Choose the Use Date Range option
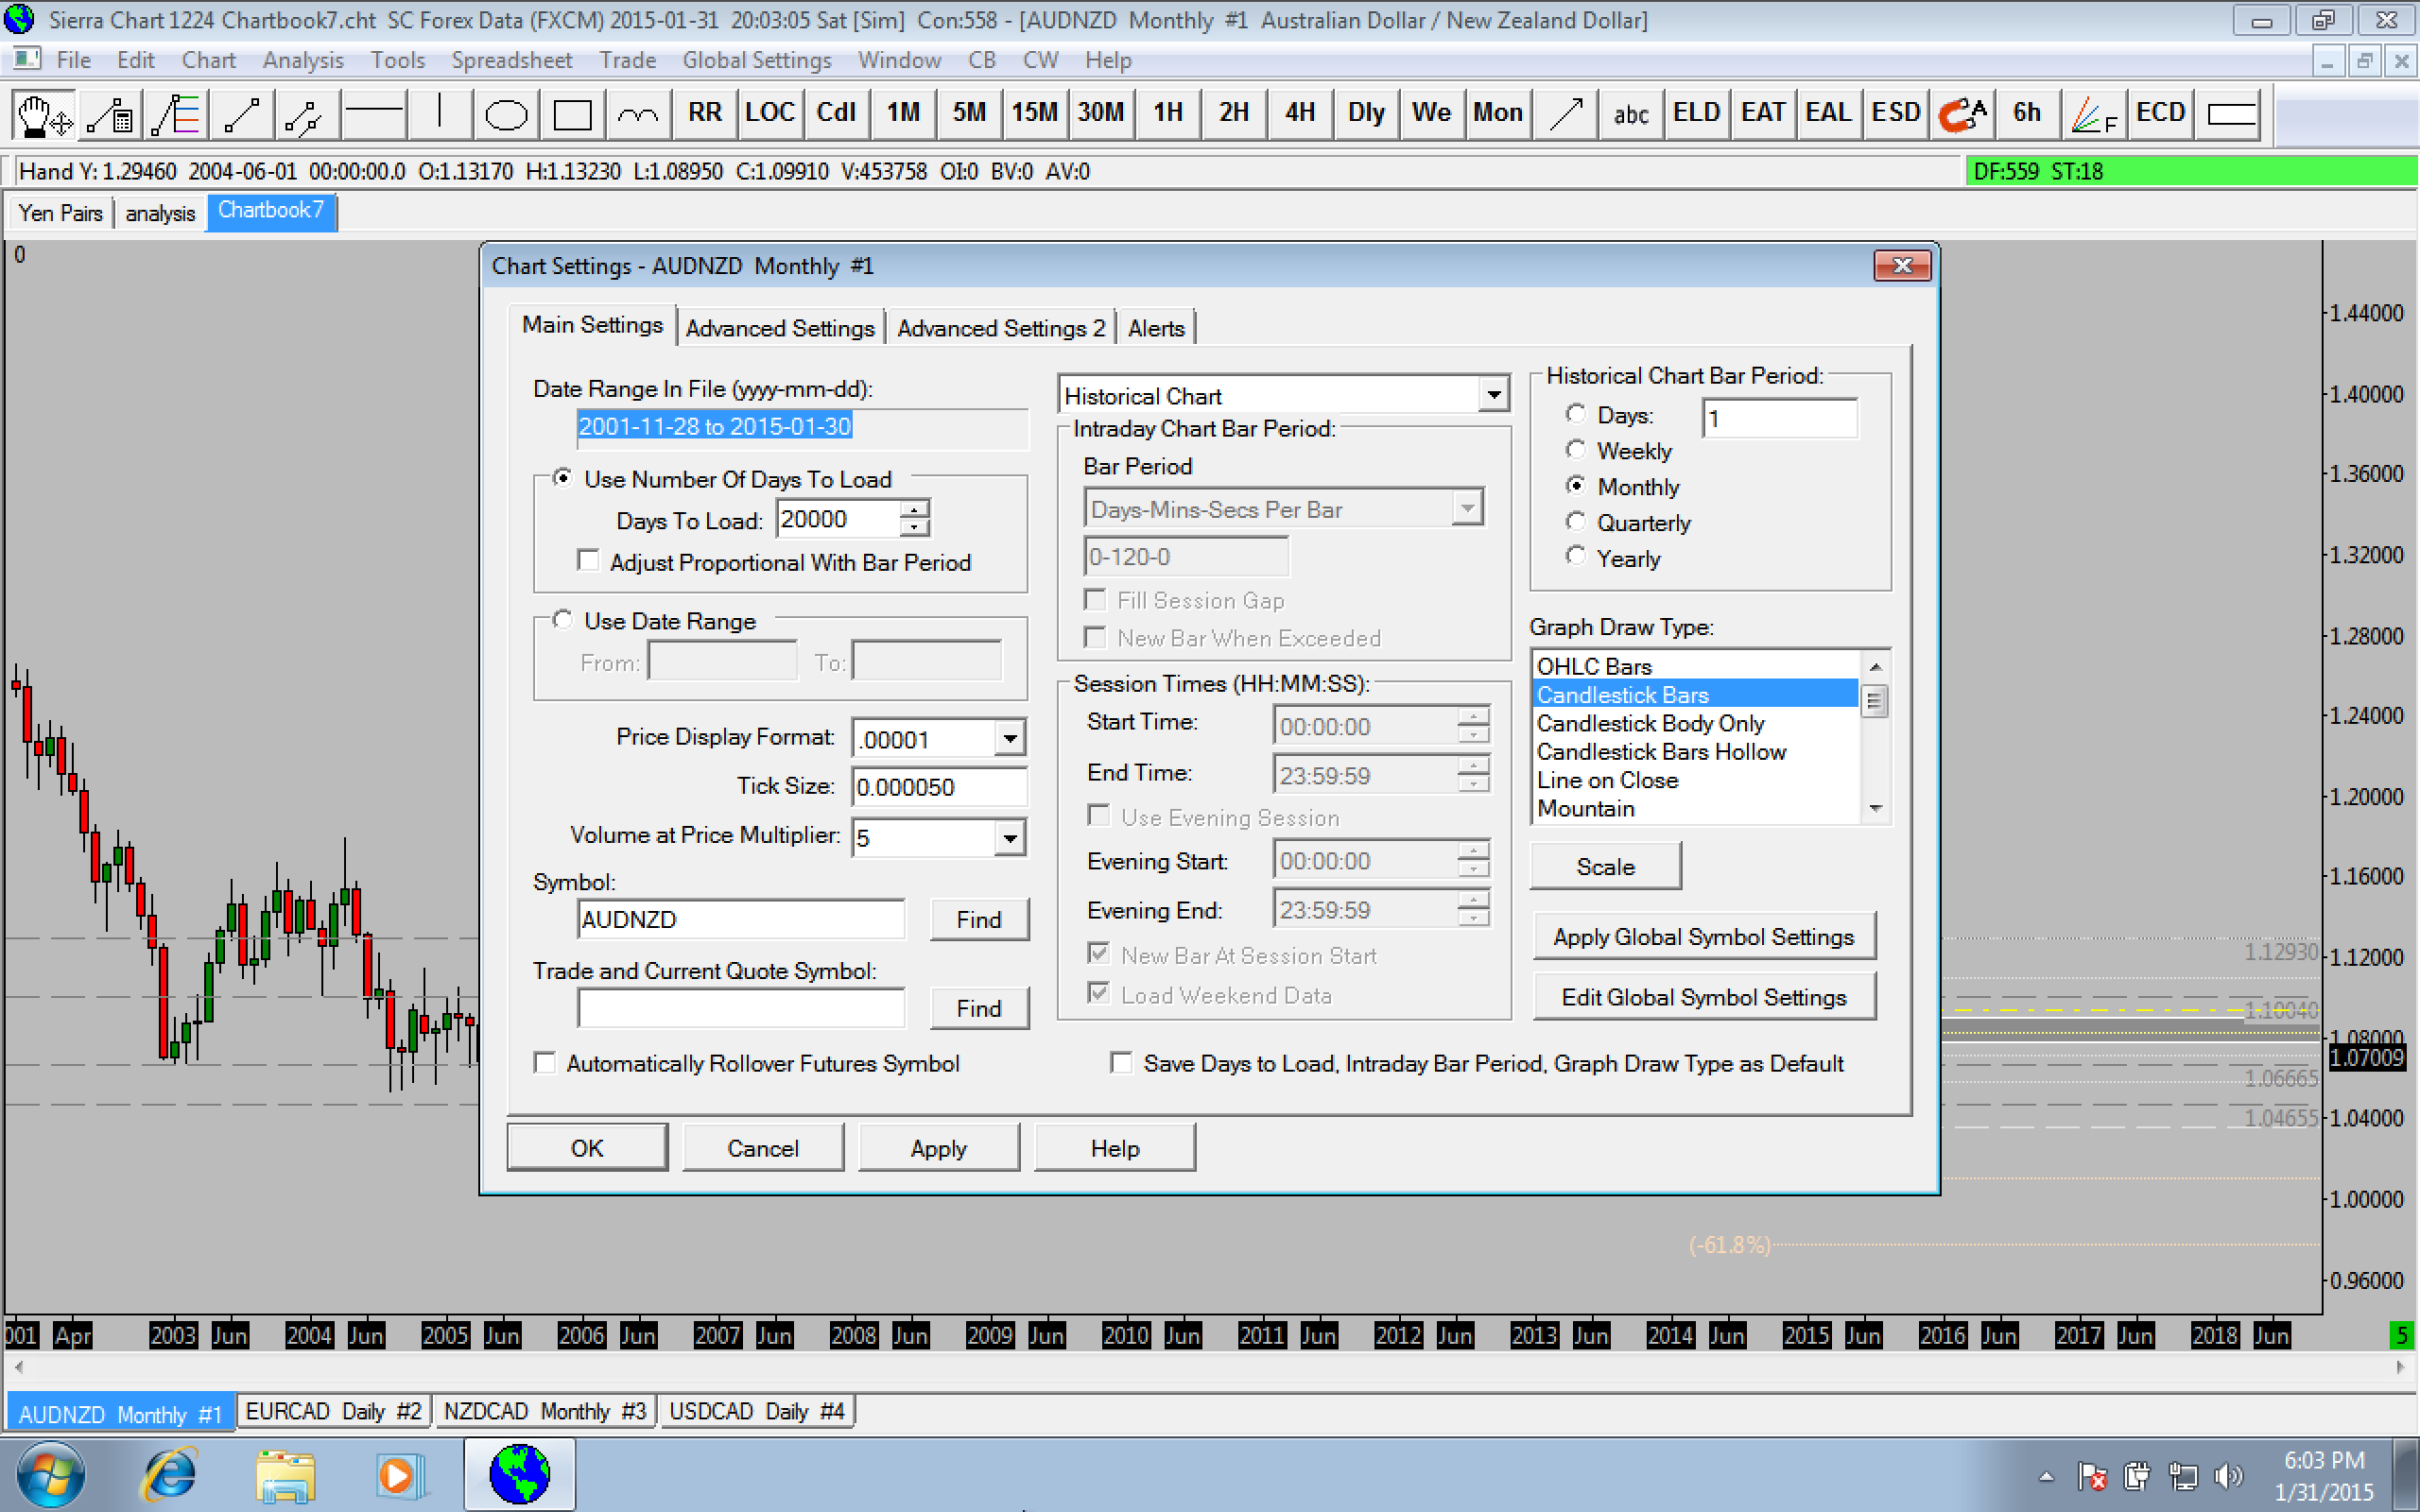This screenshot has height=1512, width=2420. pyautogui.click(x=563, y=621)
